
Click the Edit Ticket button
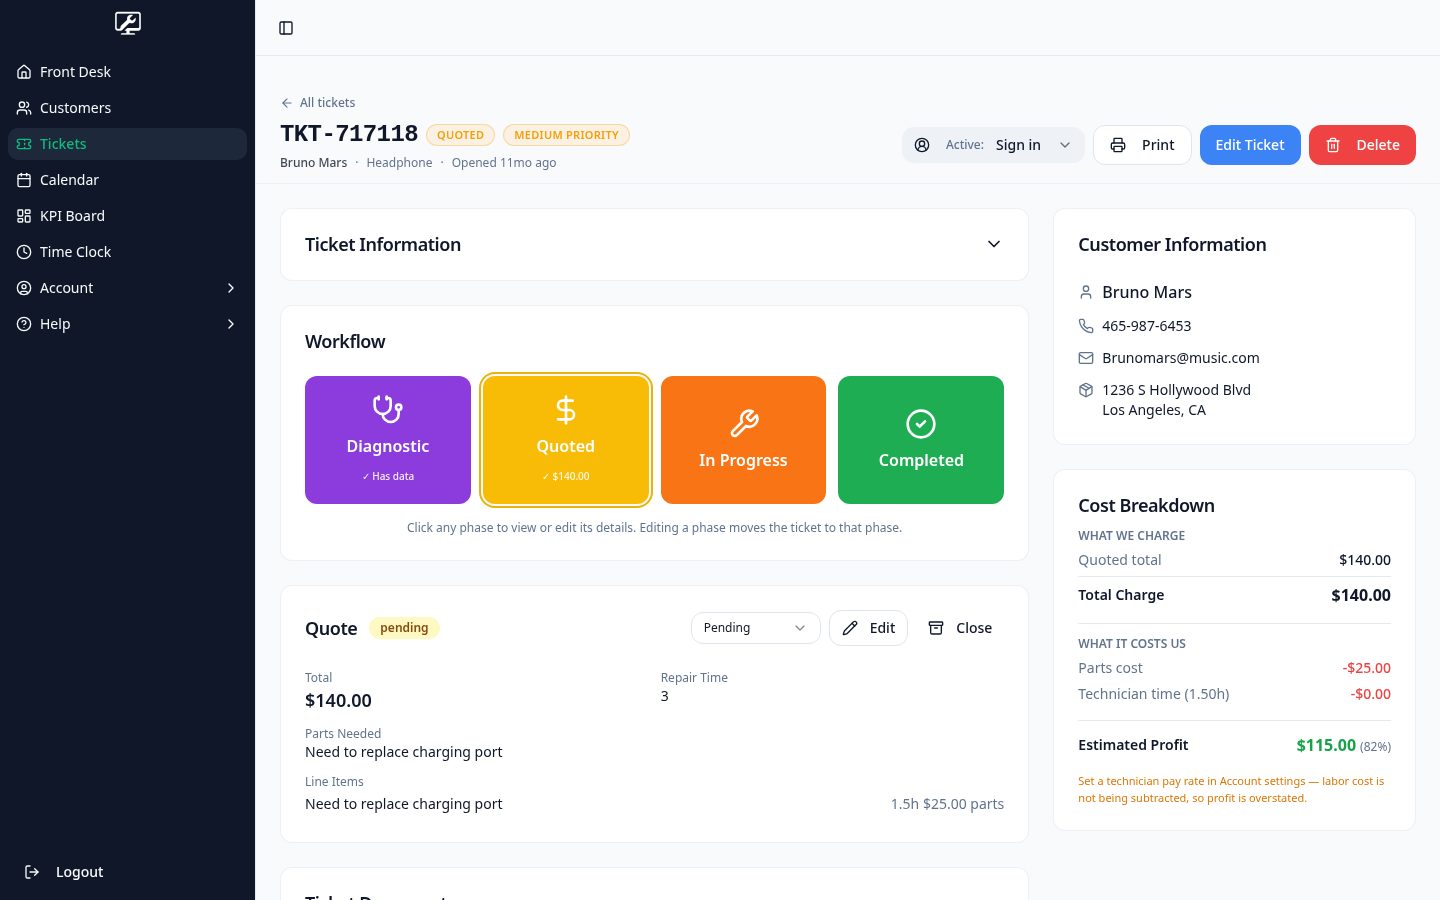(1250, 145)
